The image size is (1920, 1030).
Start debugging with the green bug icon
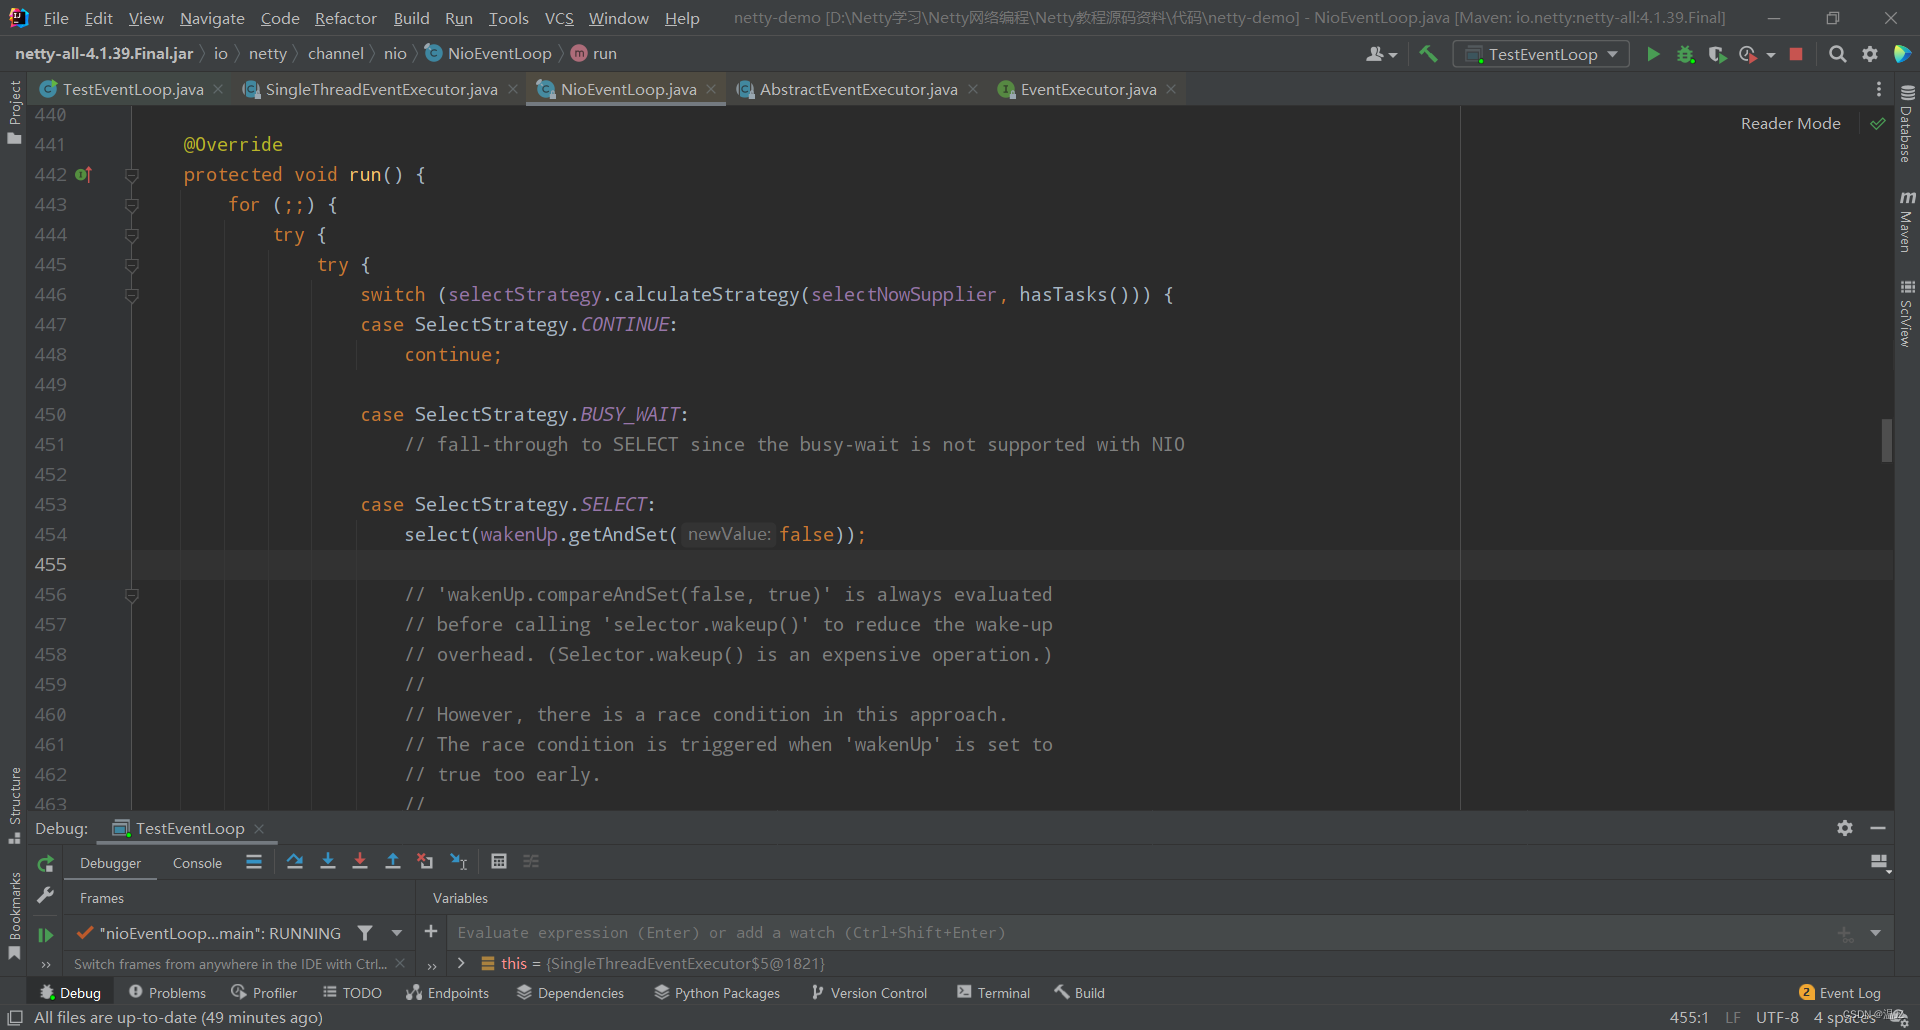pyautogui.click(x=1685, y=54)
